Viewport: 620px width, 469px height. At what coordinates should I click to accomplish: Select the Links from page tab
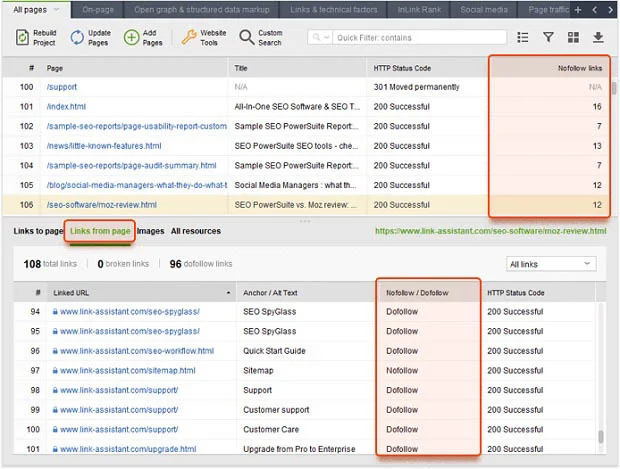100,231
